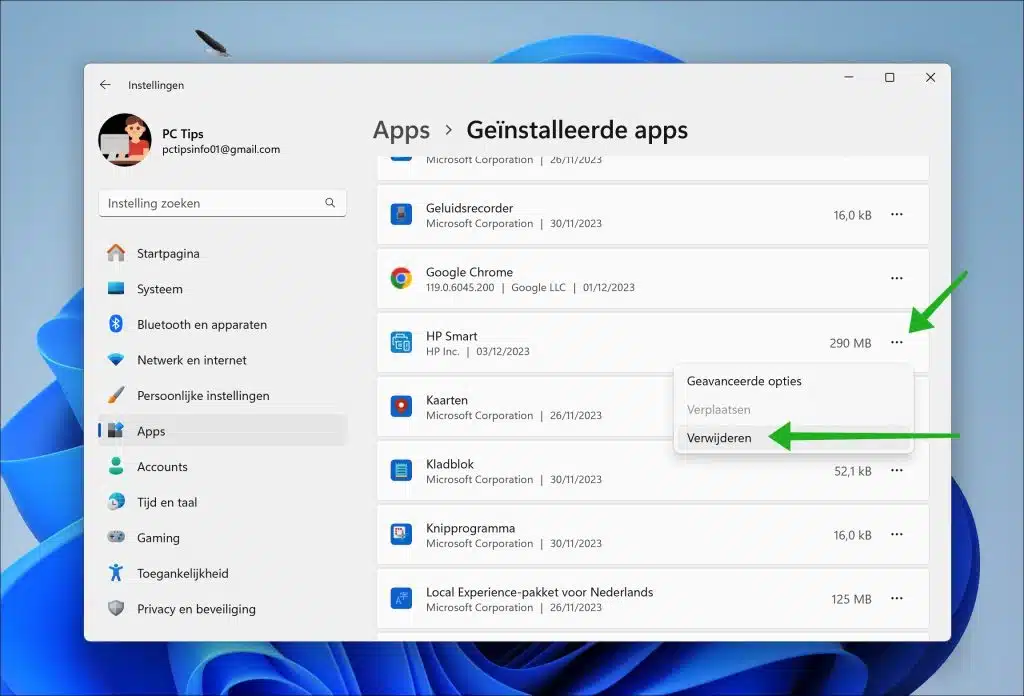1024x696 pixels.
Task: Open the HP Smart more options menu
Action: coord(896,342)
